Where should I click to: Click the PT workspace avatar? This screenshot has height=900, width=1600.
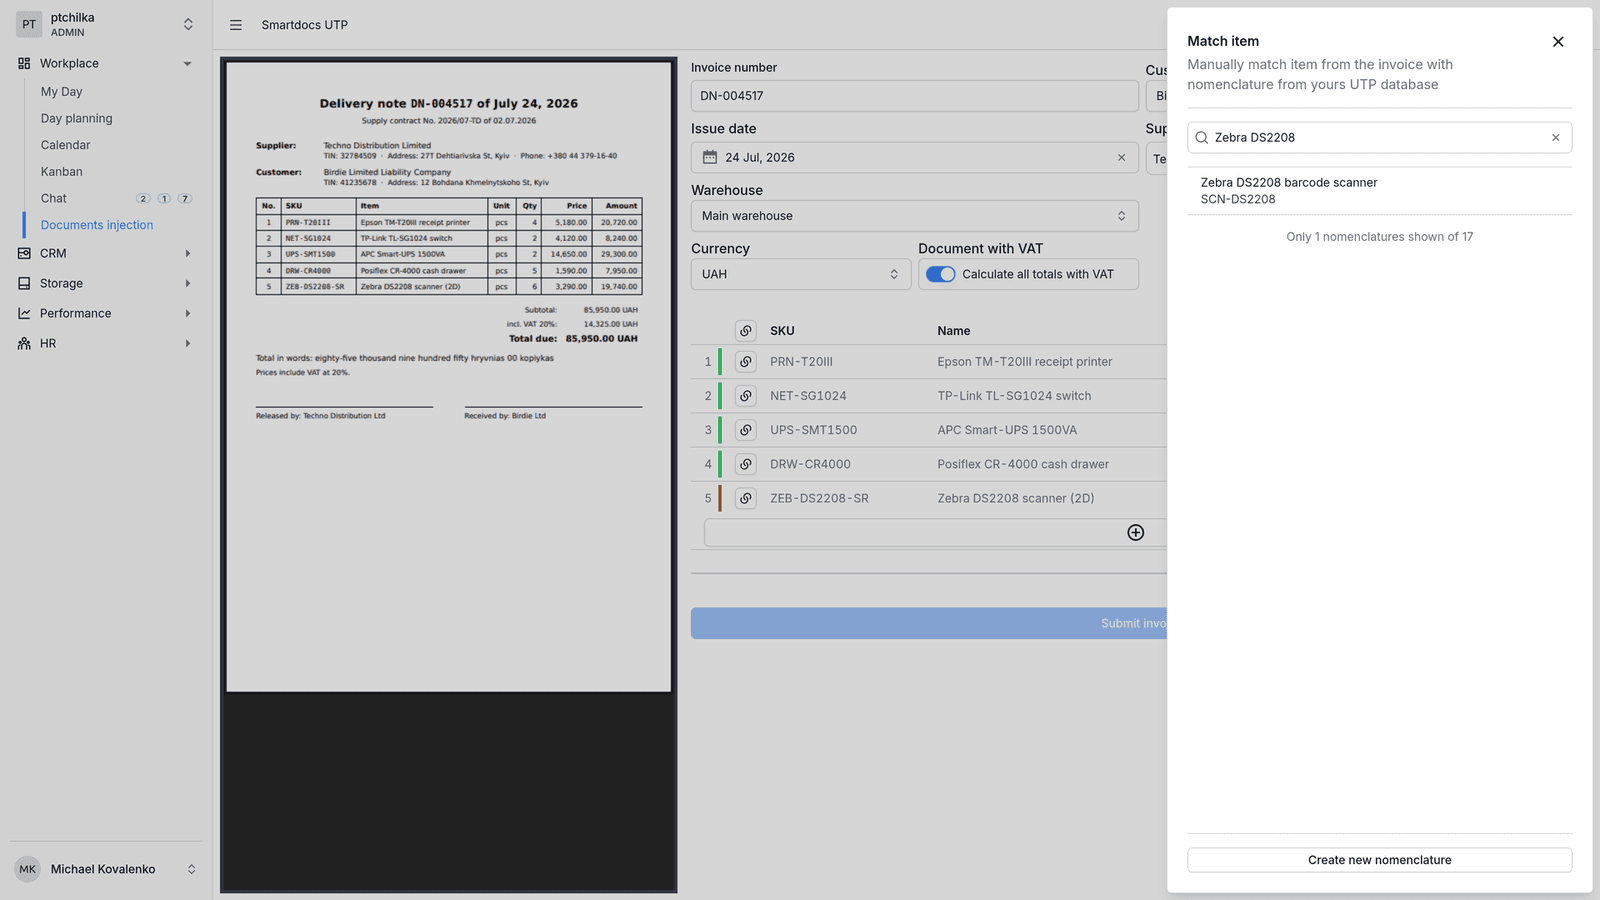(x=29, y=24)
